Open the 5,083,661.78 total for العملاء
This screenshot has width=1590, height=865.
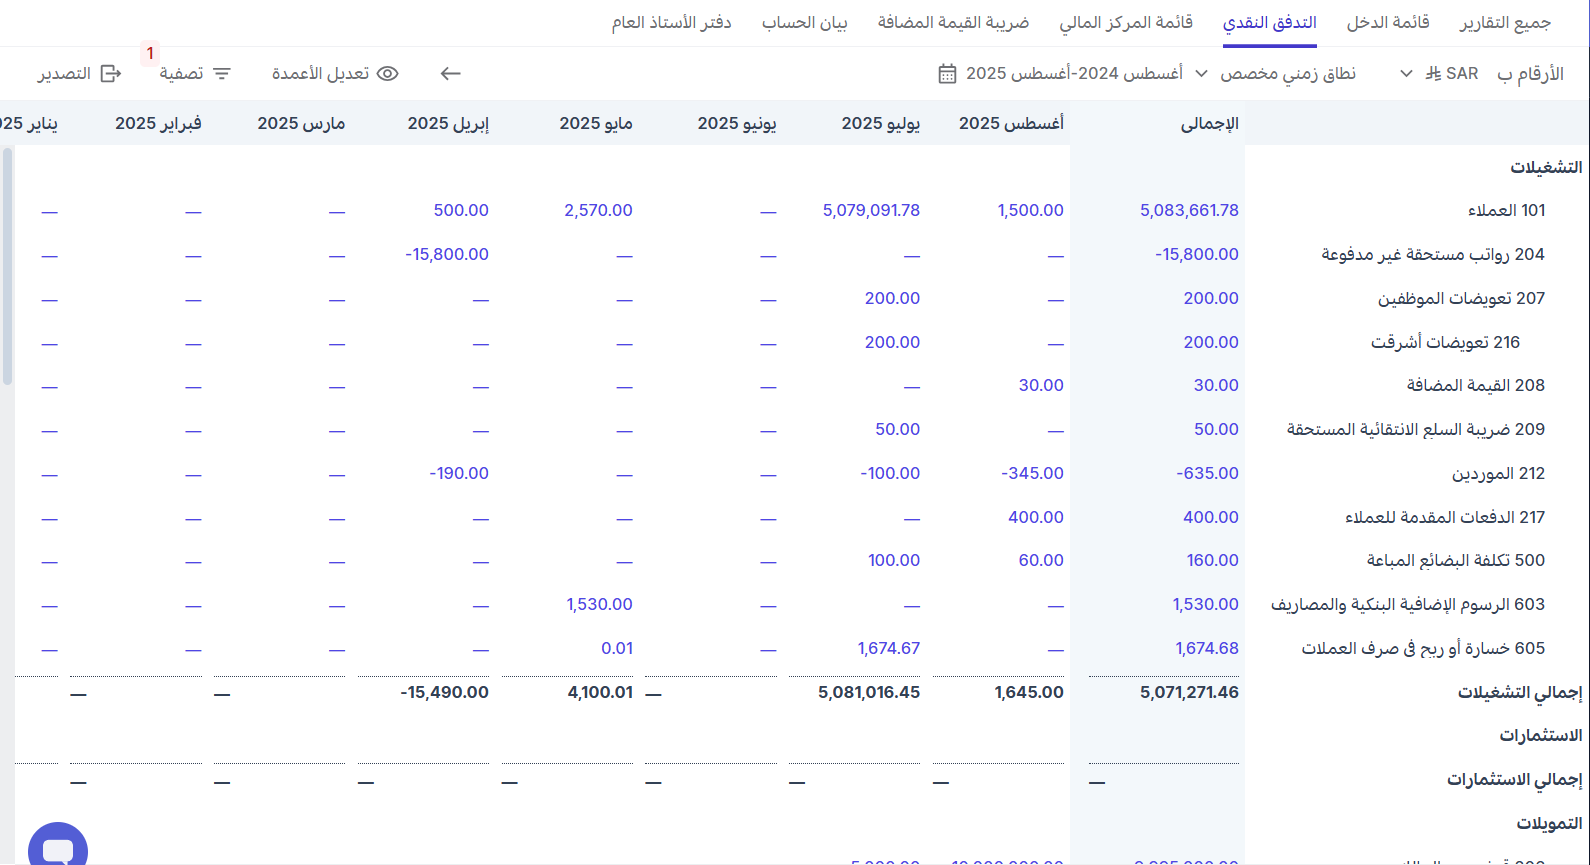coord(1188,210)
